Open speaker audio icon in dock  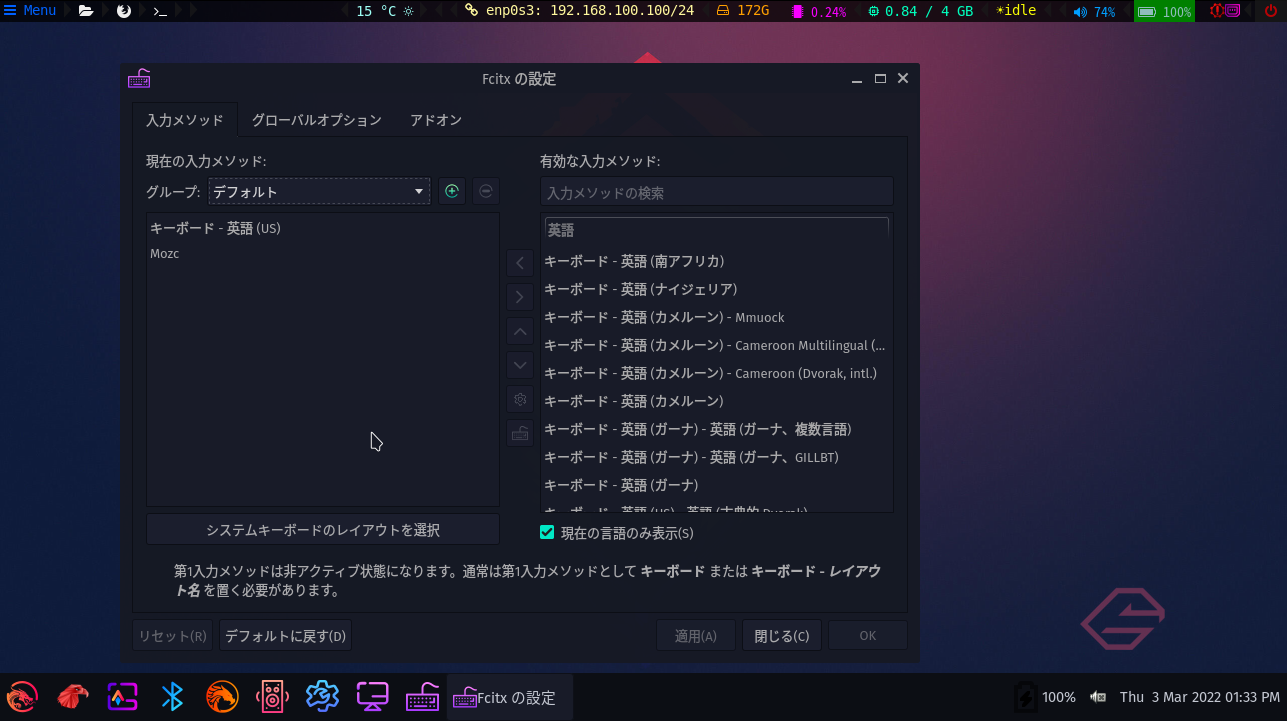(x=272, y=696)
